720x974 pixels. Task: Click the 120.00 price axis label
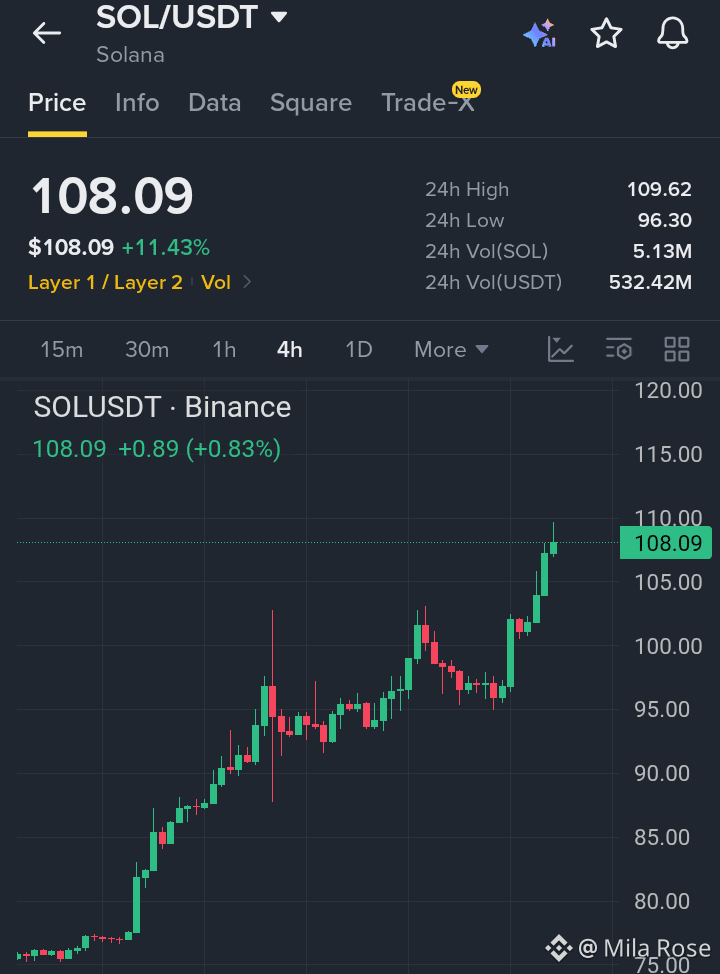click(668, 391)
